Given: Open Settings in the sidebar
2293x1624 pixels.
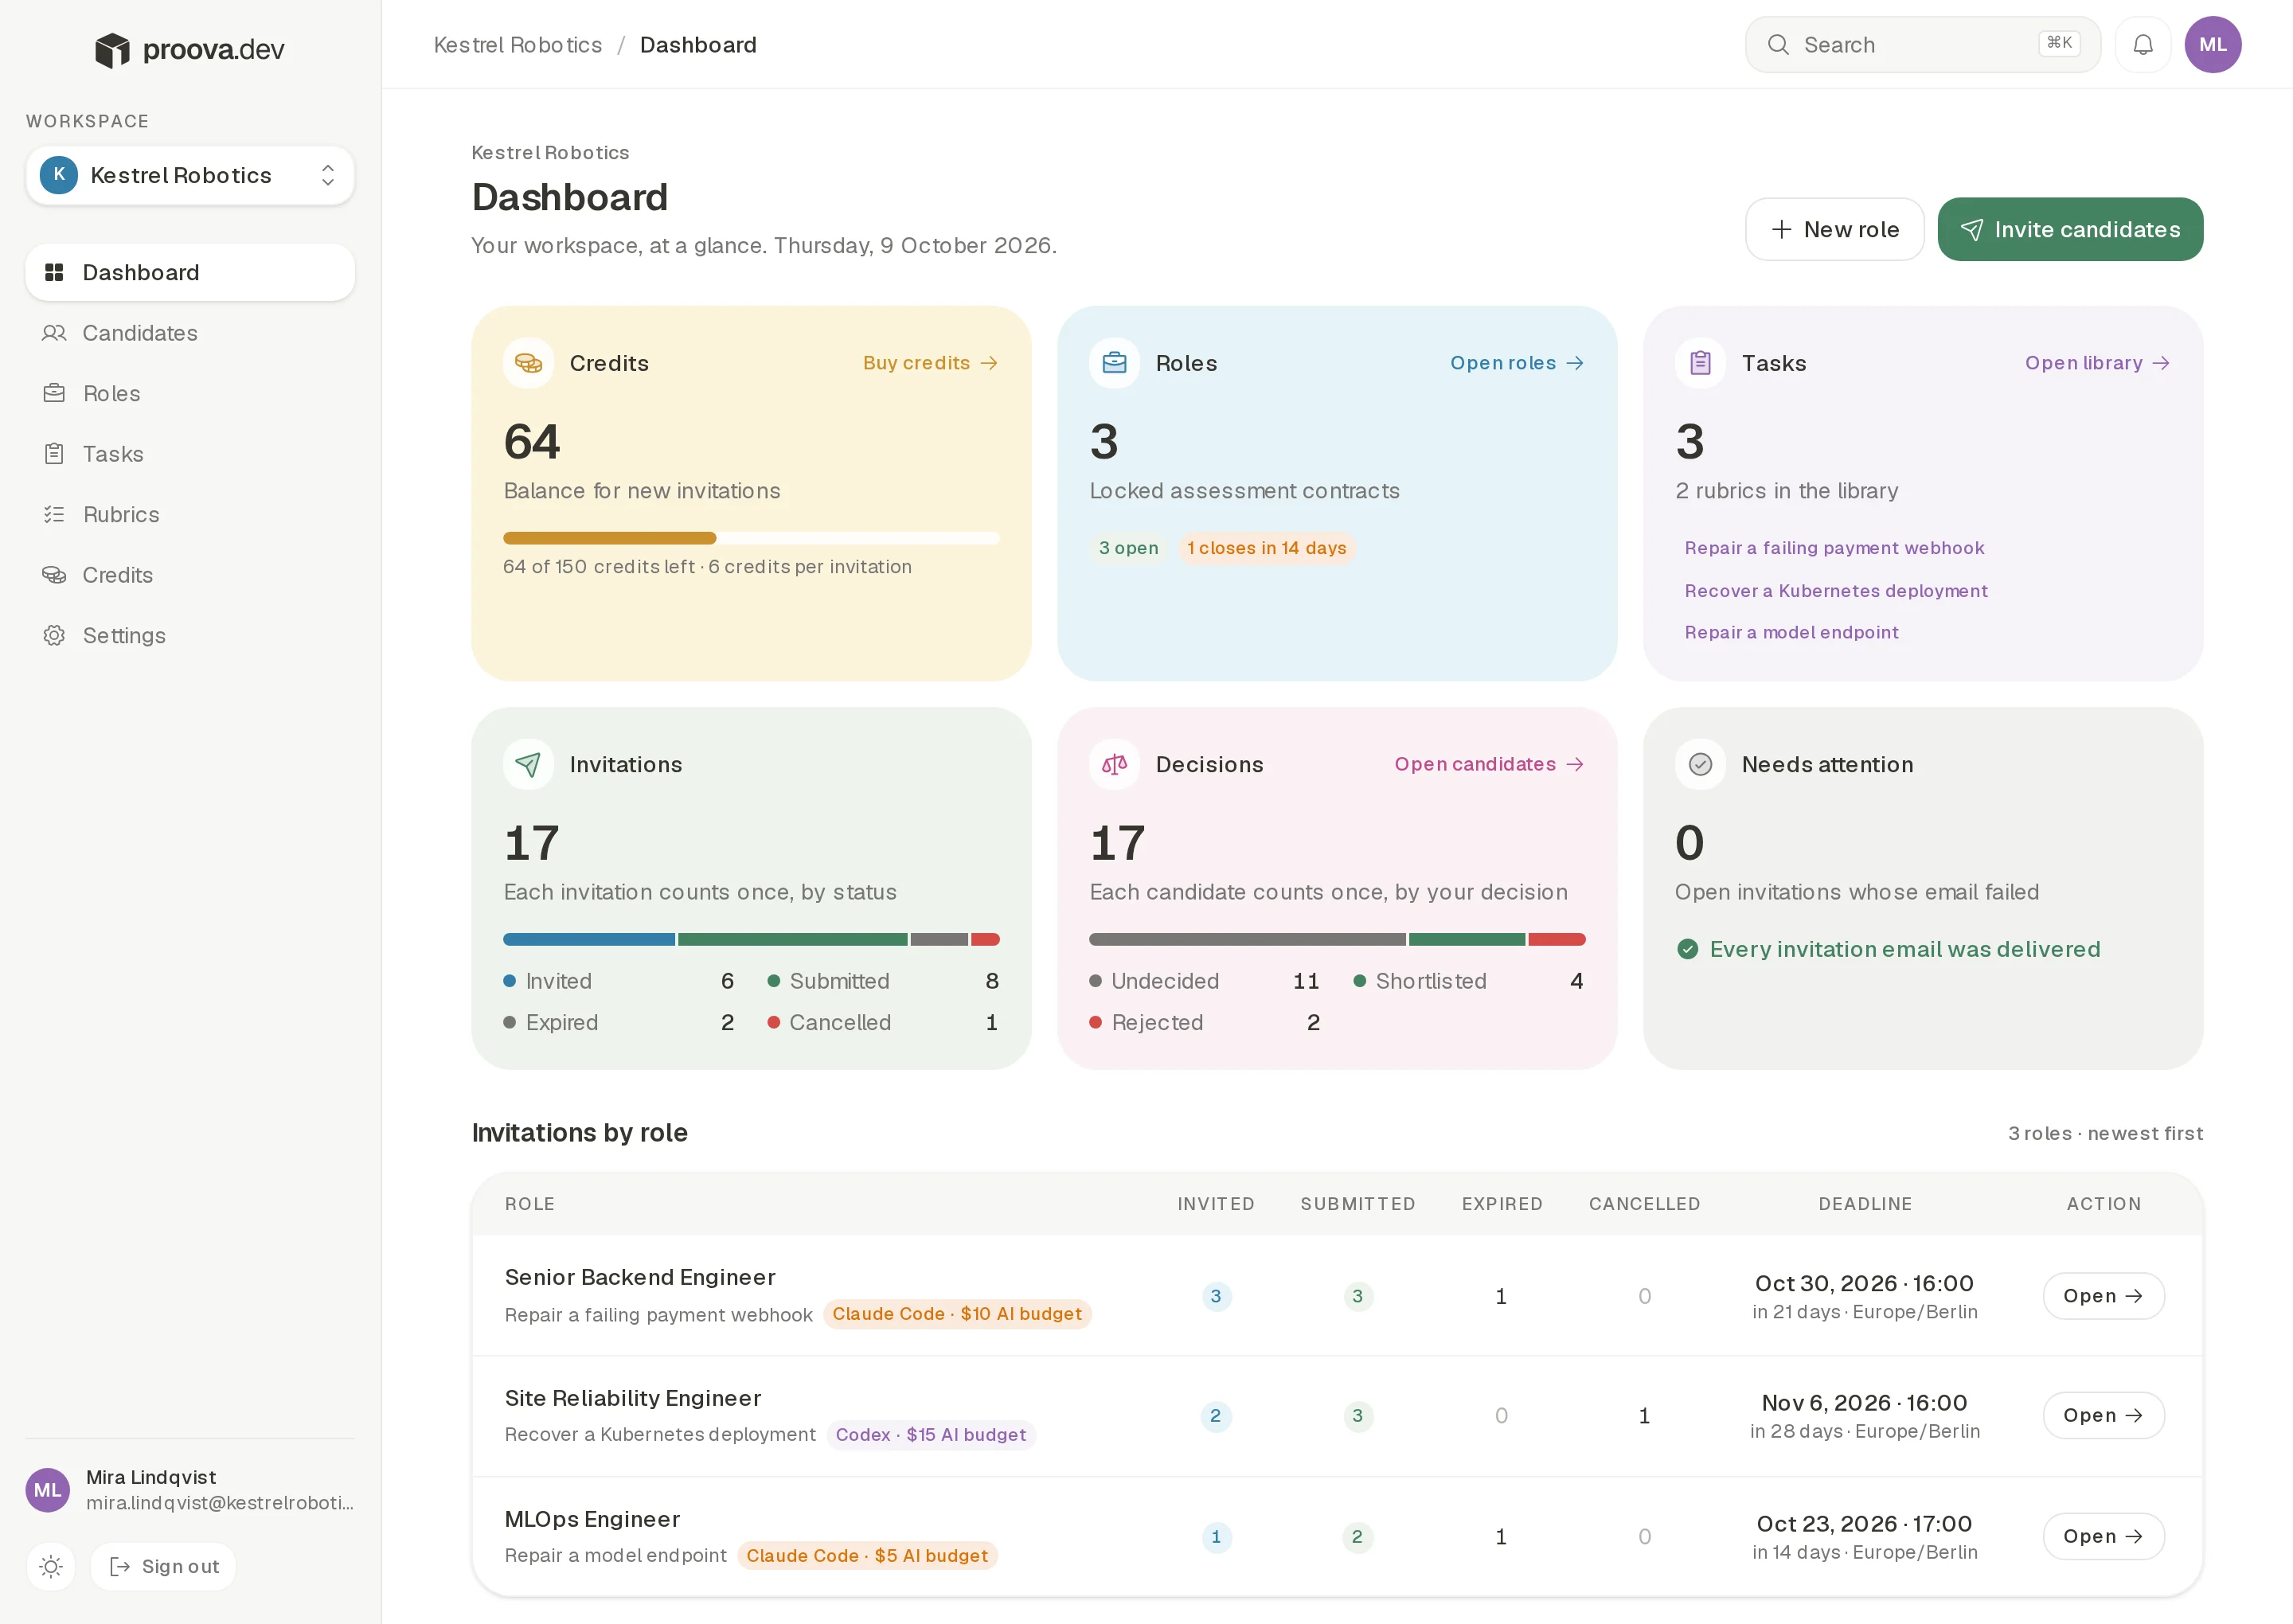Looking at the screenshot, I should click(x=190, y=635).
